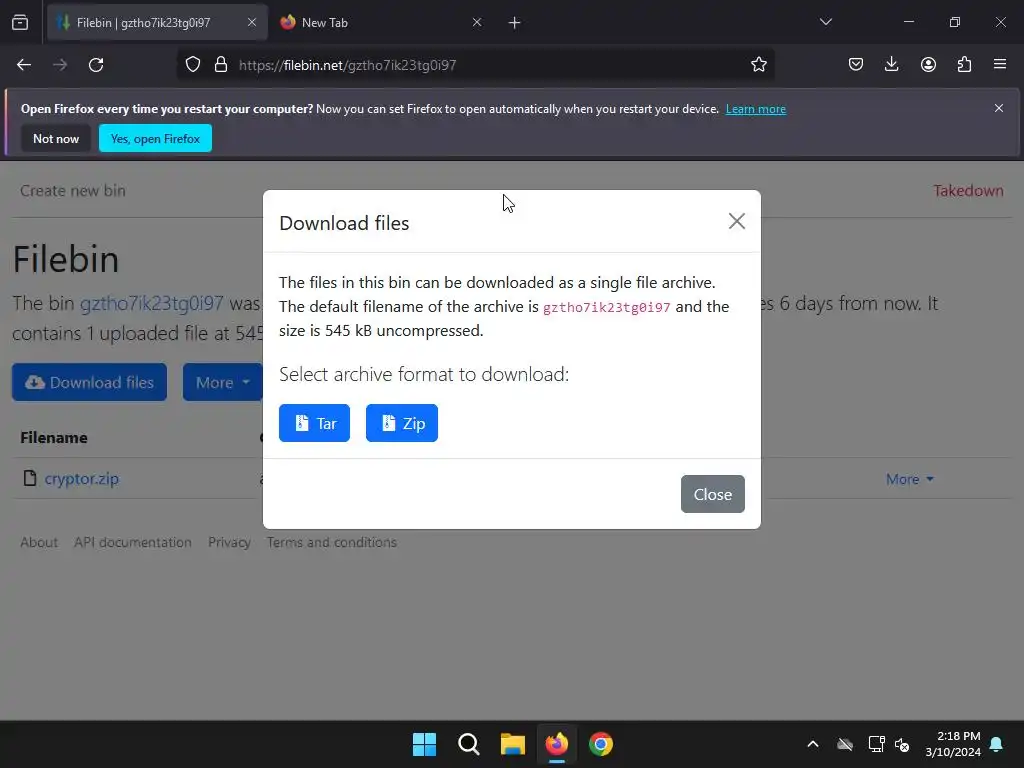Close the Download files dialog with Close button
Viewport: 1024px width, 768px height.
point(712,494)
